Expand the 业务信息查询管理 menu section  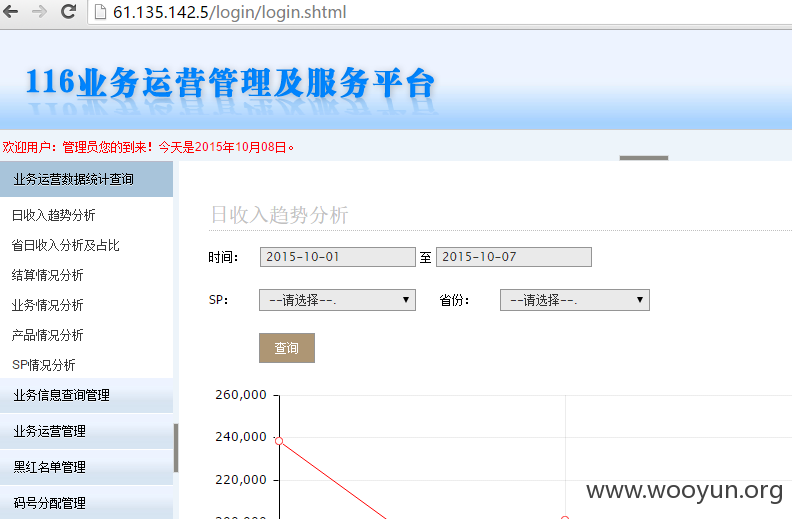[86, 395]
